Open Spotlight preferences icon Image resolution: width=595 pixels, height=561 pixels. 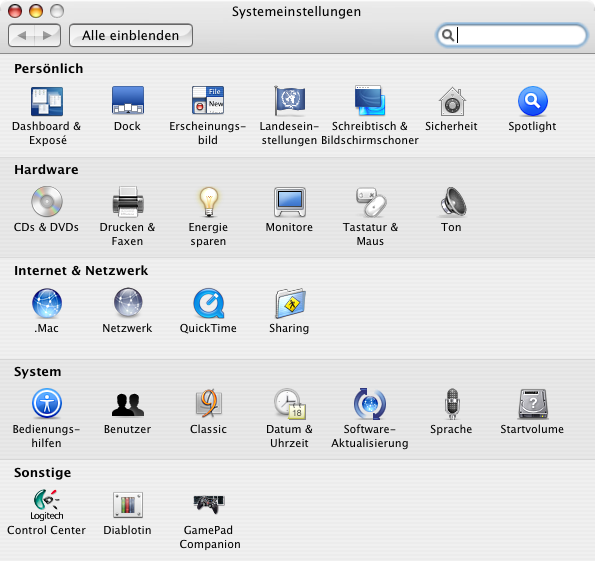click(x=532, y=101)
